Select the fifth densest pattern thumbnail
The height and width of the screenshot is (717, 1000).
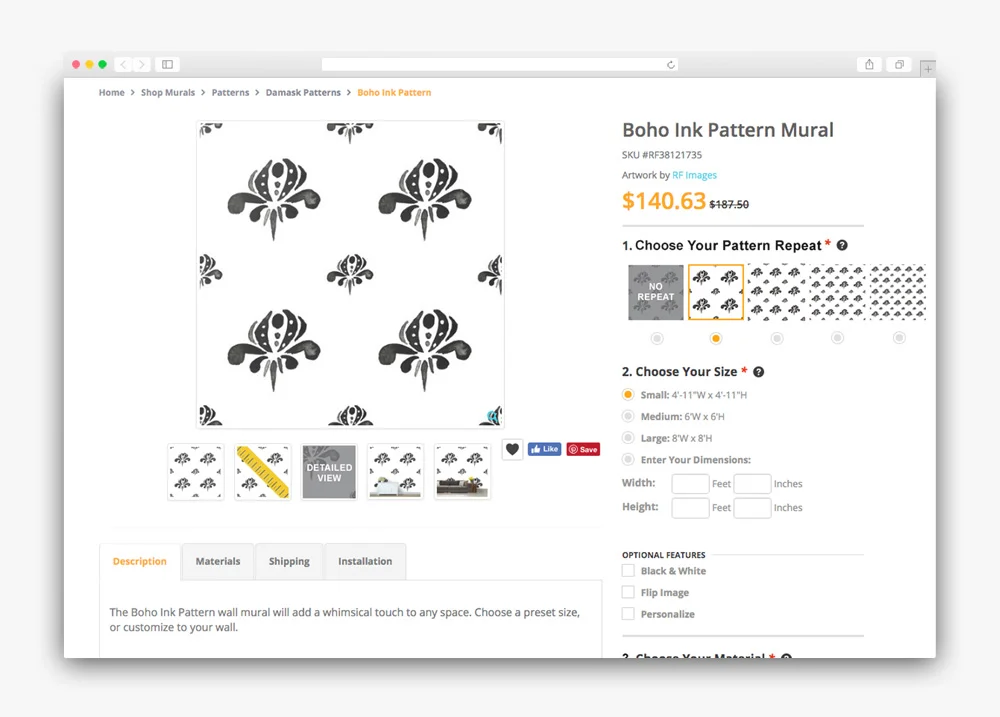click(x=898, y=292)
